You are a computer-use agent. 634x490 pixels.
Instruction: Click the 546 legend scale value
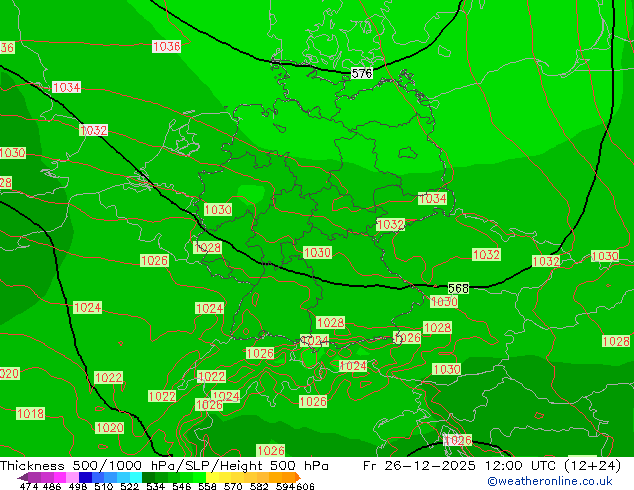(x=181, y=486)
